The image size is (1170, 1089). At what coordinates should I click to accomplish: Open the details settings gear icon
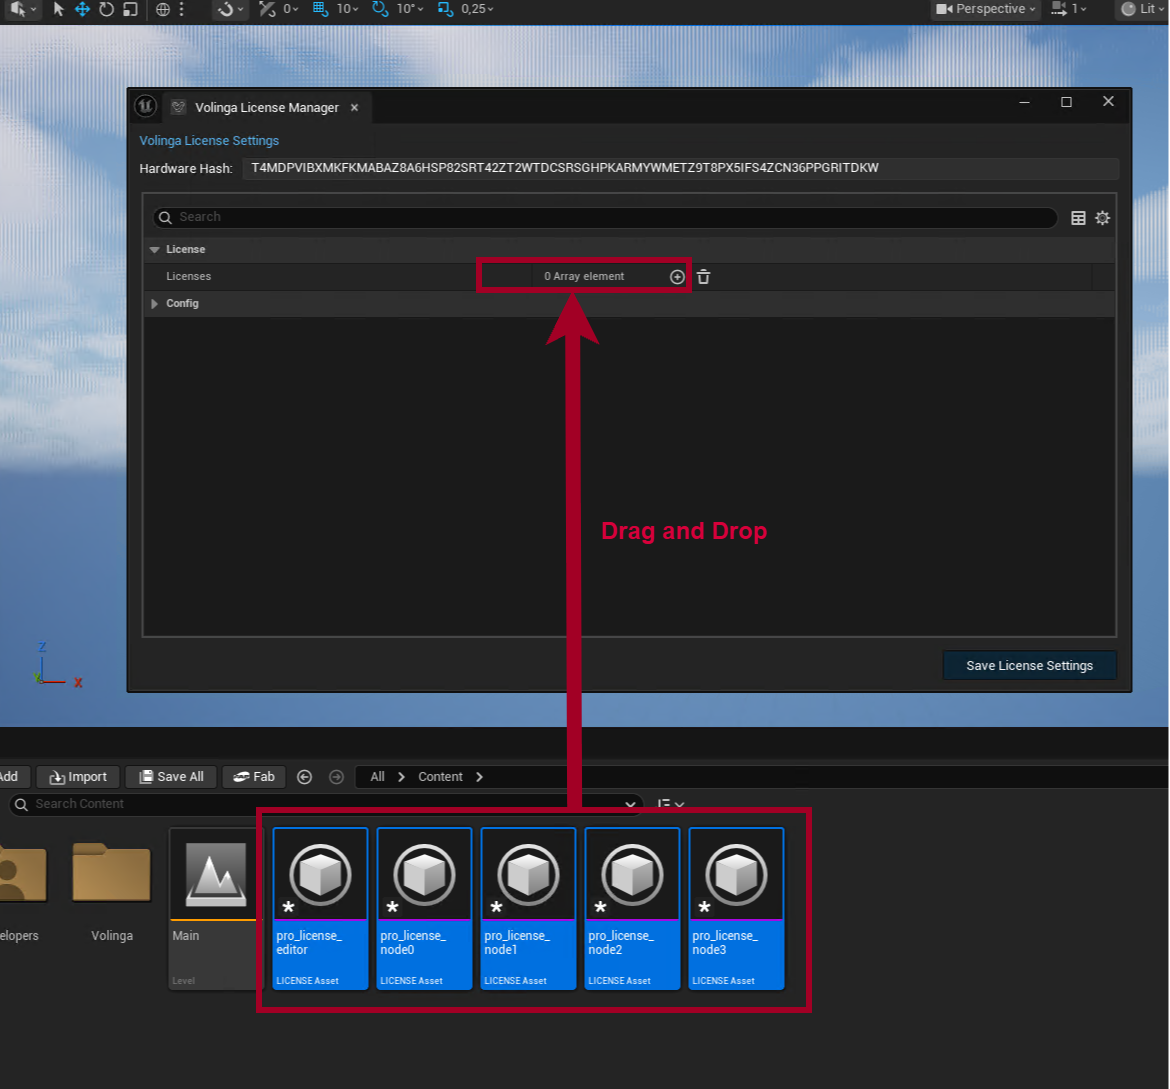point(1102,218)
